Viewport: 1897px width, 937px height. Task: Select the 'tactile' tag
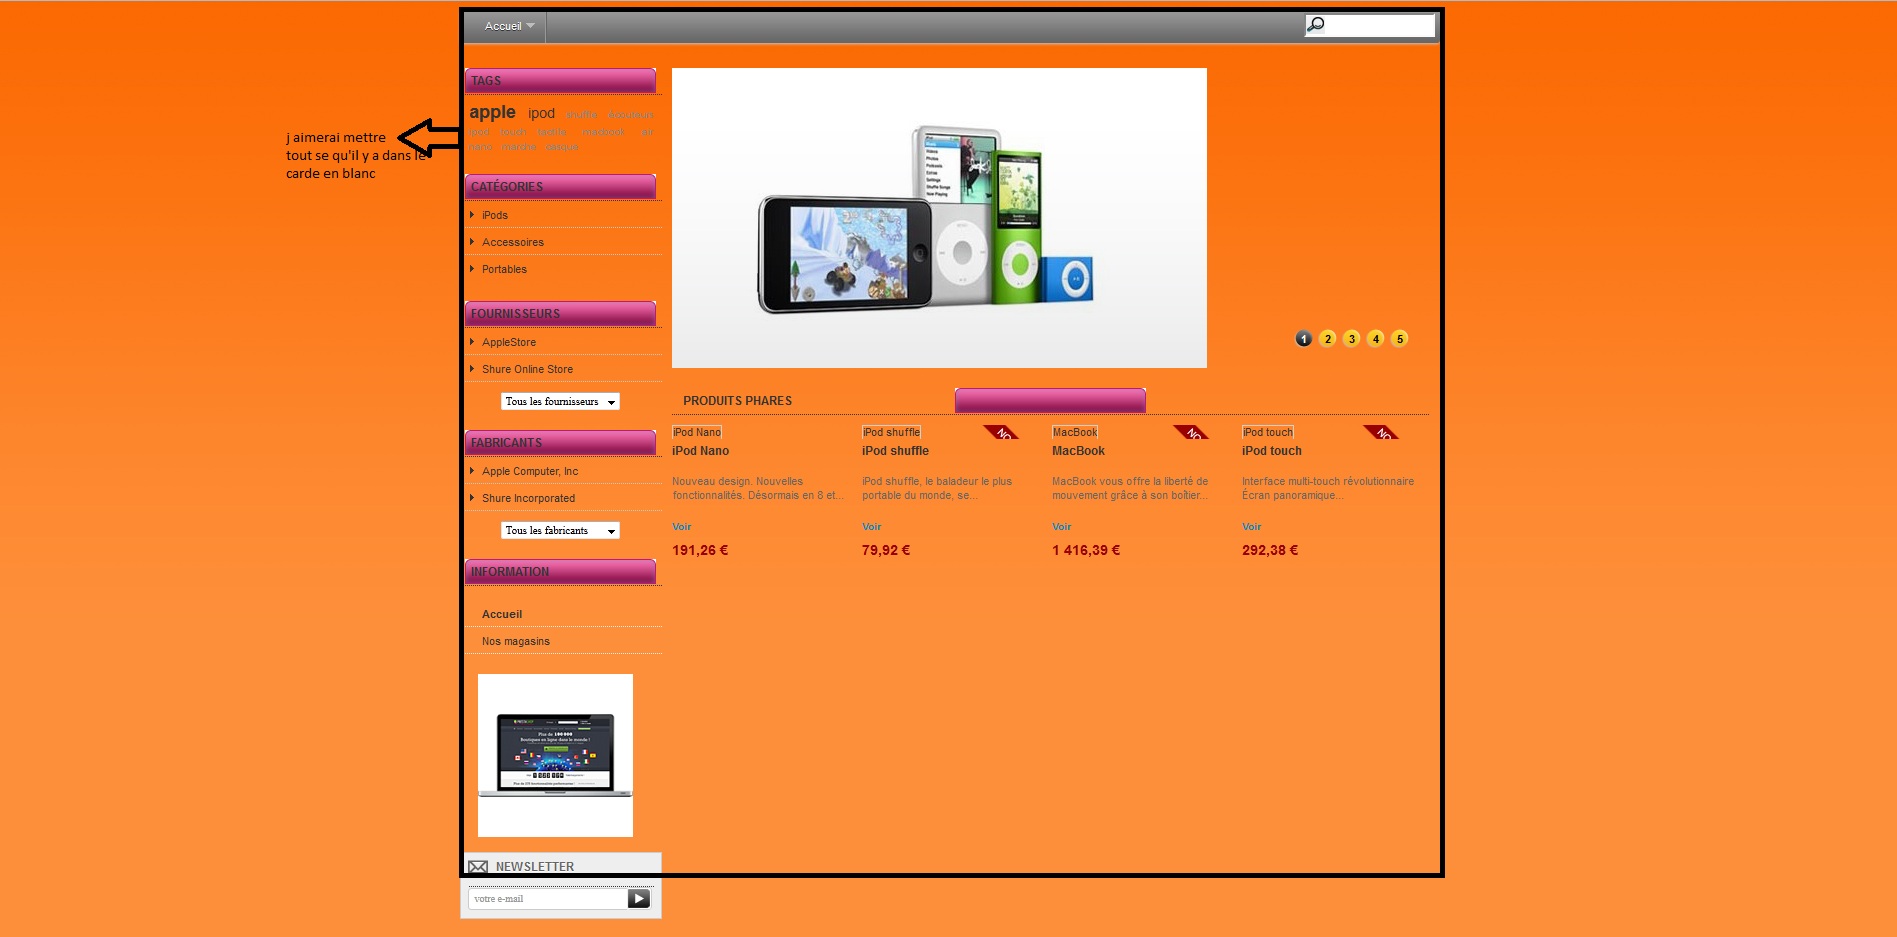[552, 132]
